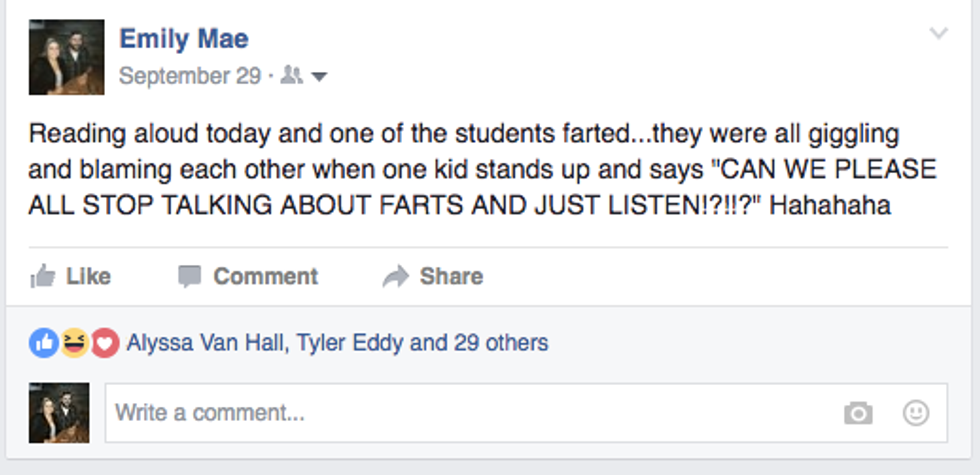Like the post with the thumbs-up button
Viewport: 980px width, 475px height.
(x=70, y=276)
